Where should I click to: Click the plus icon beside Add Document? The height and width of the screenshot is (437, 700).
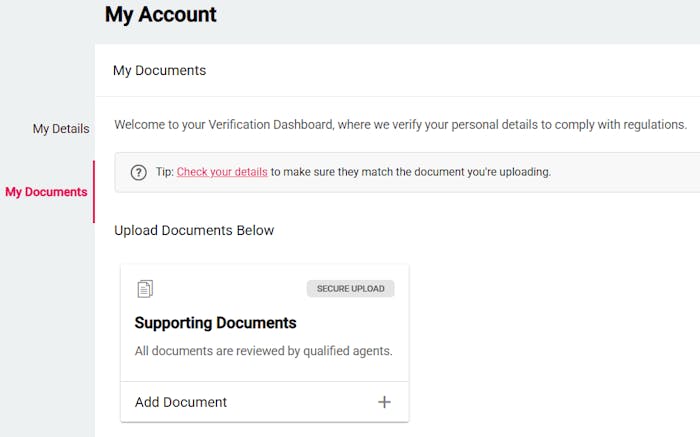tap(384, 402)
